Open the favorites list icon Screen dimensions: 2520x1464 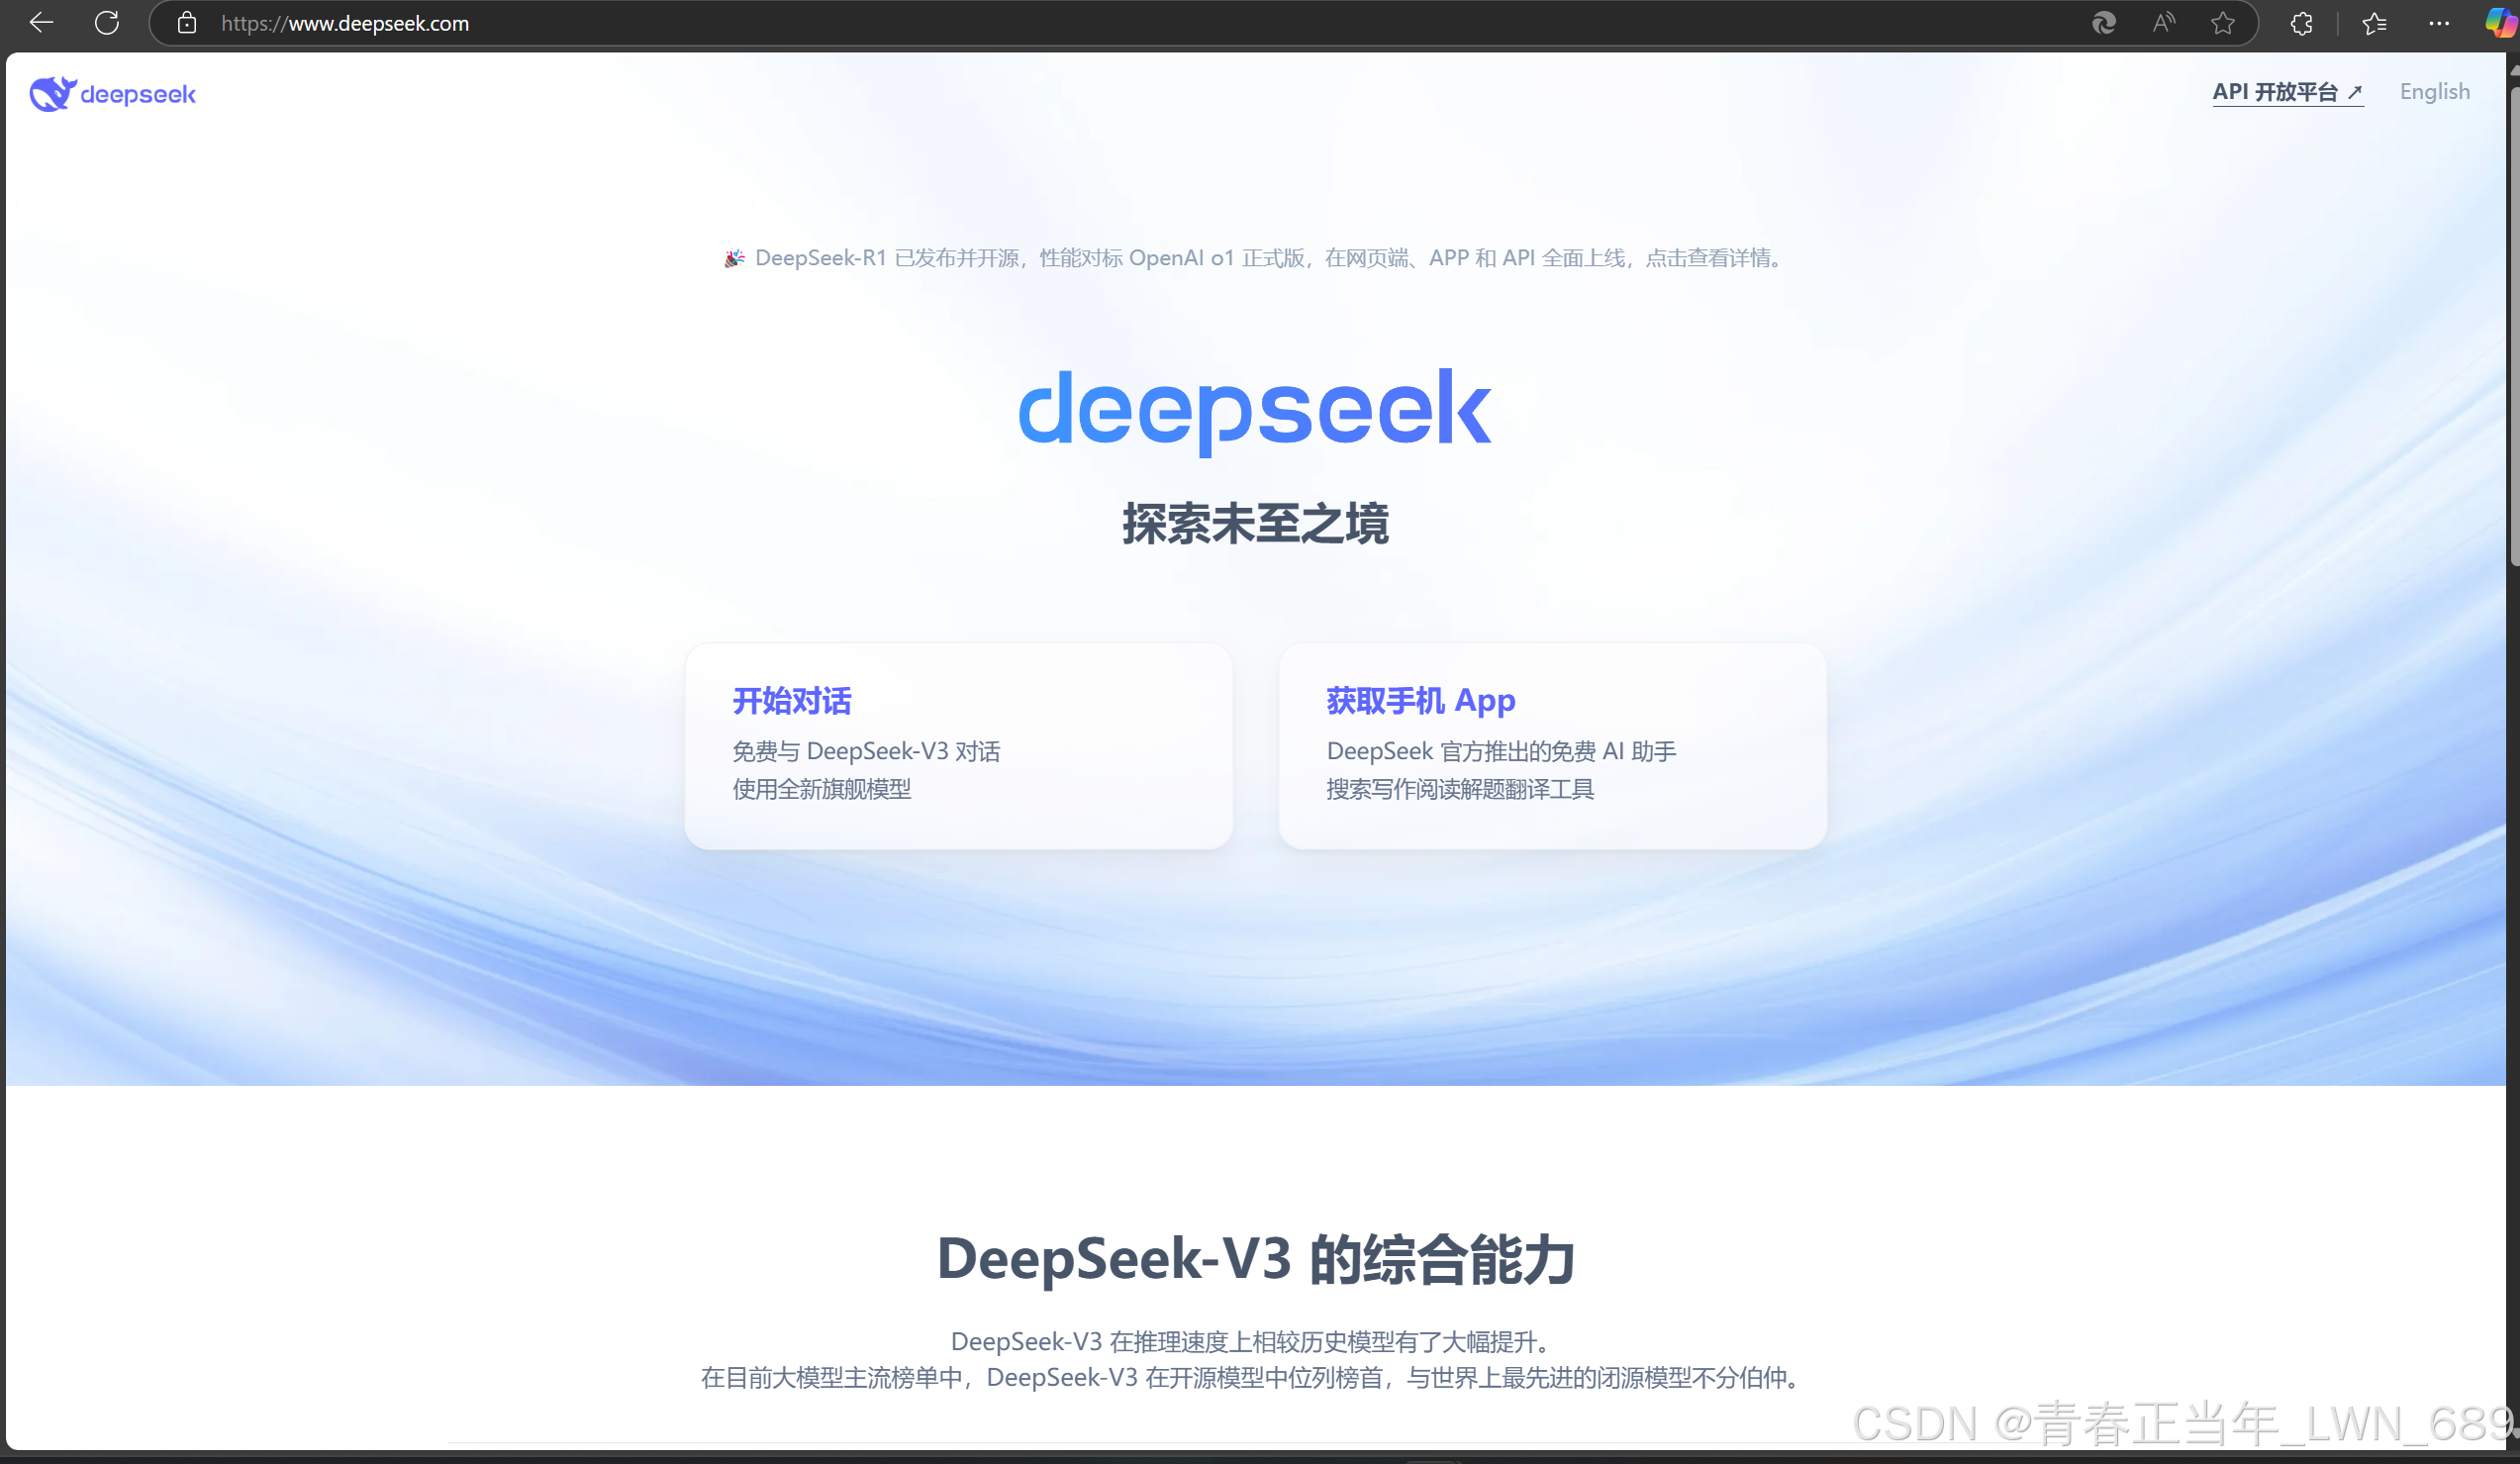pos(2374,23)
